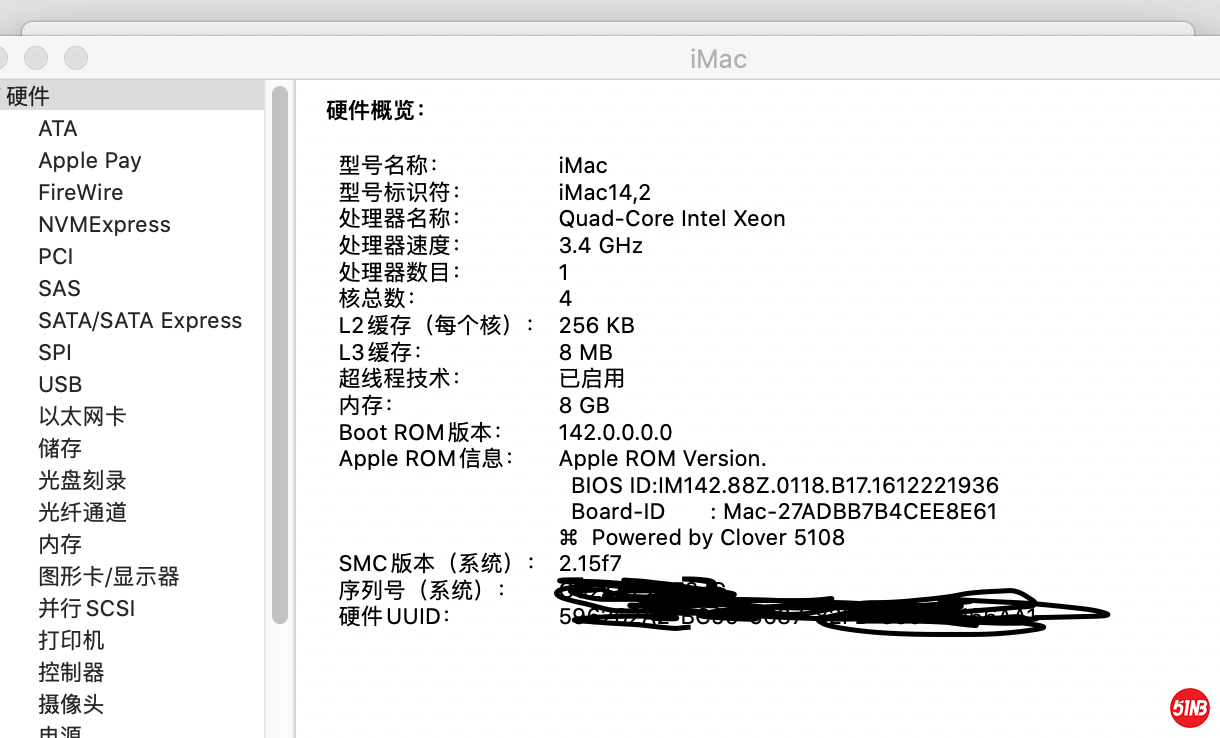1220x738 pixels.
Task: Choose FireWire from the hardware list
Action: pos(81,192)
